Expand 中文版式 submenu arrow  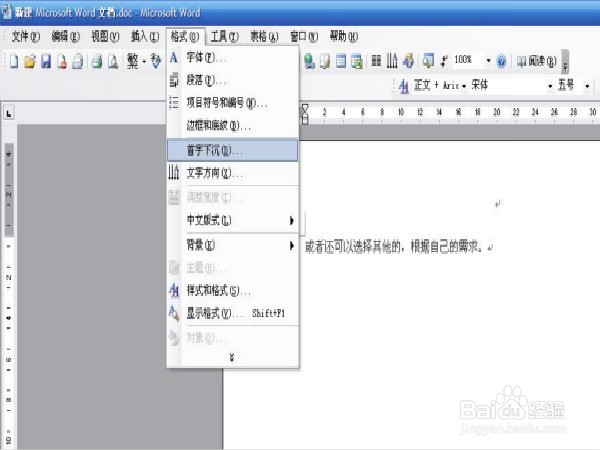click(x=292, y=221)
